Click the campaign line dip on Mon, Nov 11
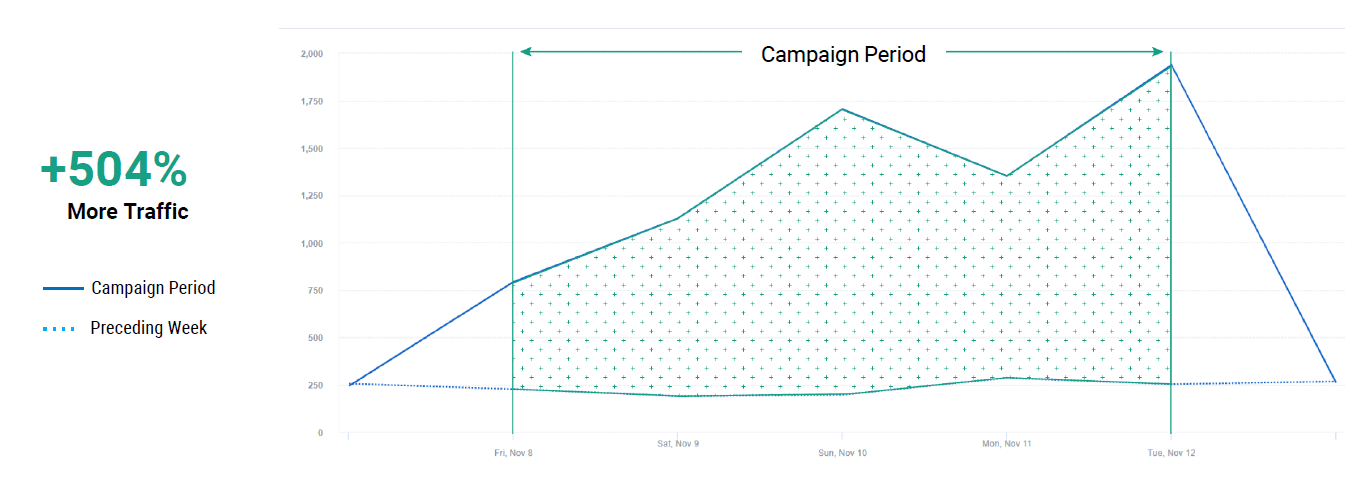This screenshot has width=1358, height=484. pyautogui.click(x=1006, y=176)
